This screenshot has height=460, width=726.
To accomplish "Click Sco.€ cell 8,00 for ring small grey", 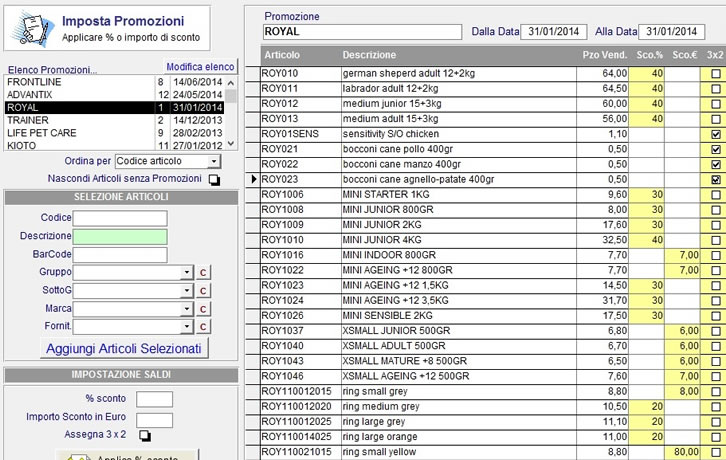I will [x=682, y=391].
